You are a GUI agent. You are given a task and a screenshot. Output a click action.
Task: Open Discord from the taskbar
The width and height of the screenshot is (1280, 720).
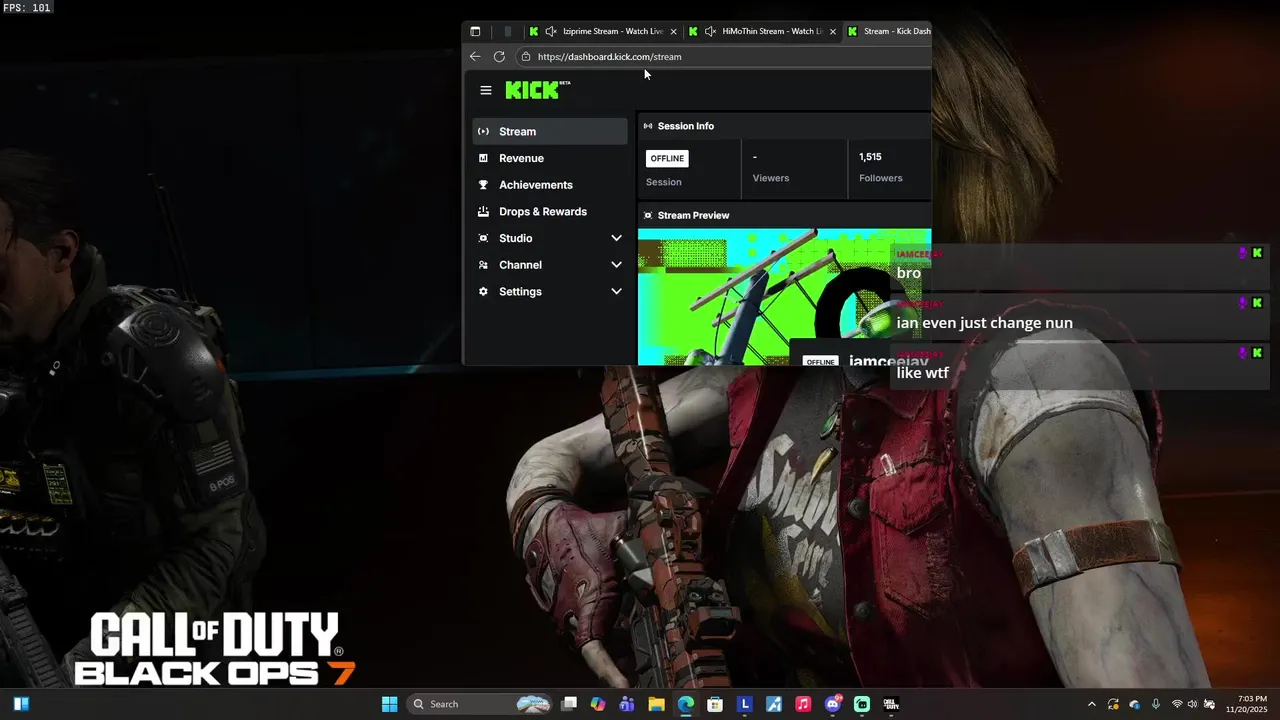coord(833,704)
